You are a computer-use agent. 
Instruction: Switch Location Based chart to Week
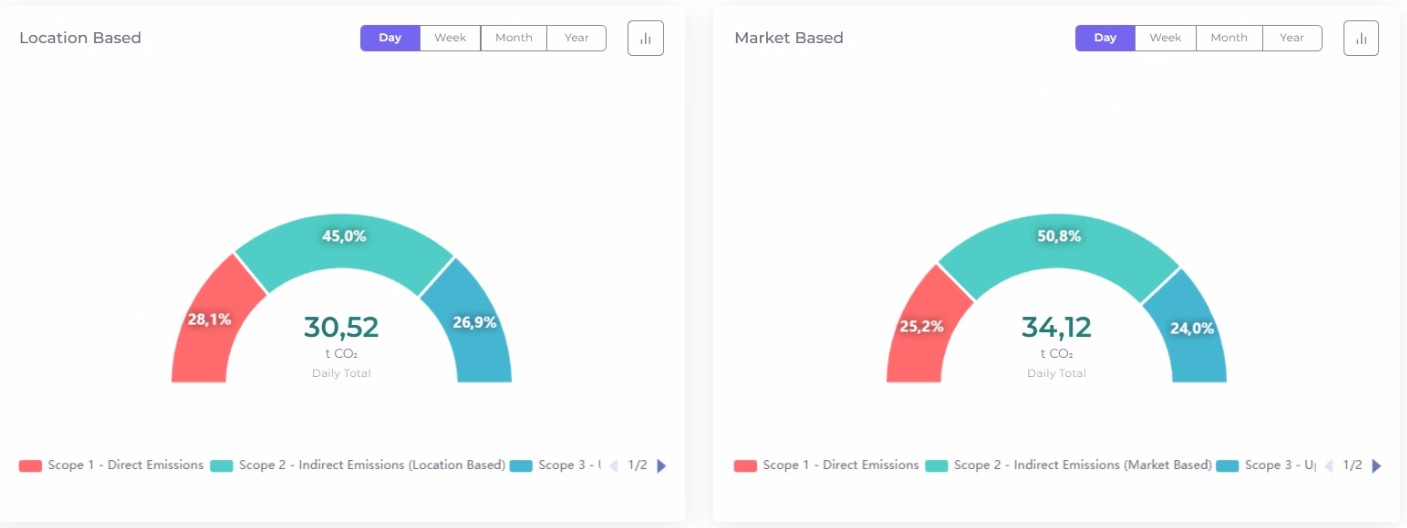click(450, 38)
